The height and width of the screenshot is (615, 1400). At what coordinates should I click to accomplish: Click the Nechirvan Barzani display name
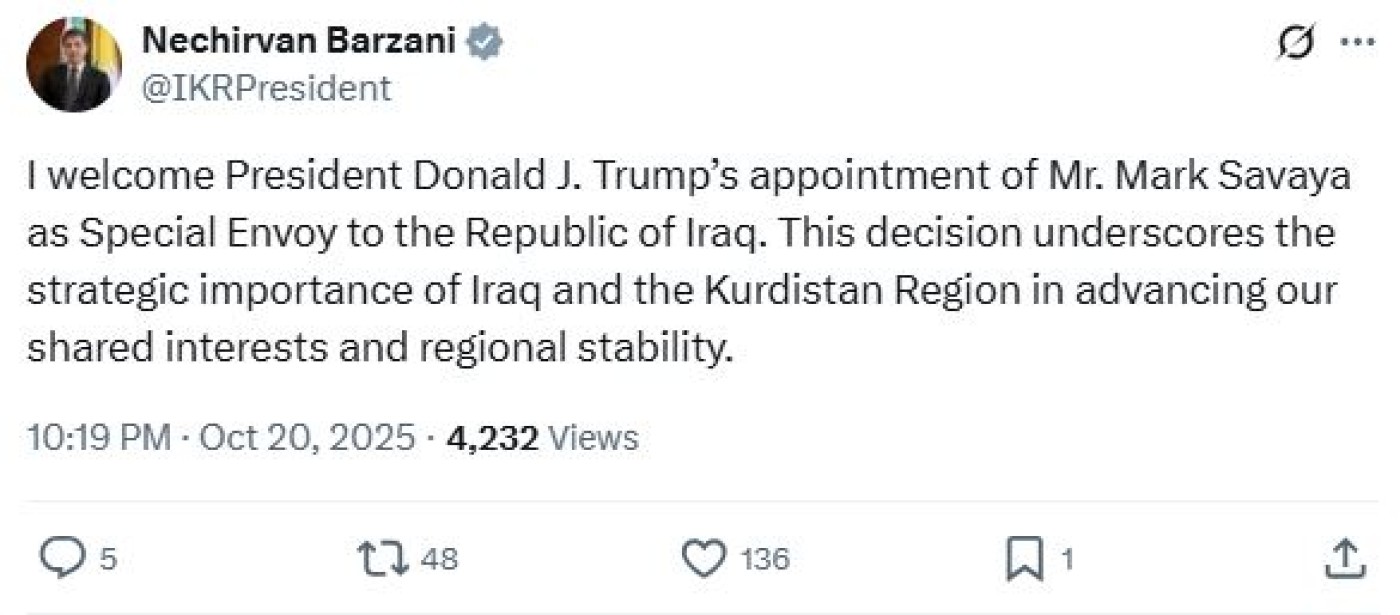pos(299,41)
